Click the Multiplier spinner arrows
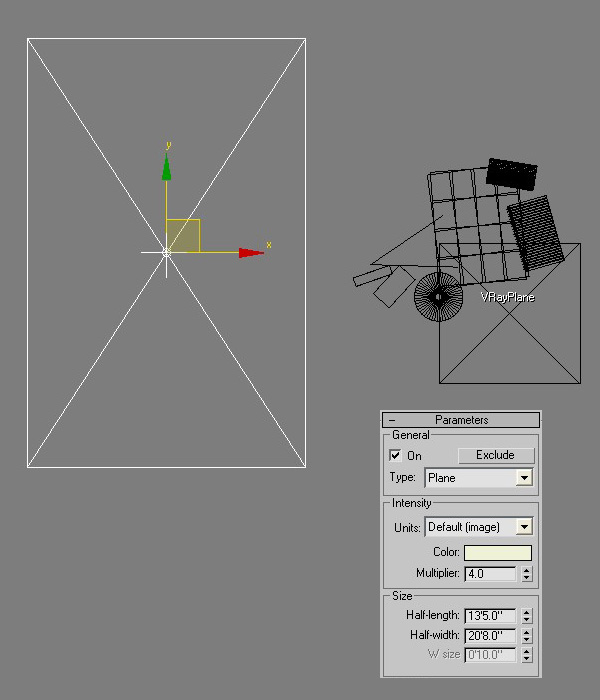The width and height of the screenshot is (600, 700). pyautogui.click(x=527, y=574)
